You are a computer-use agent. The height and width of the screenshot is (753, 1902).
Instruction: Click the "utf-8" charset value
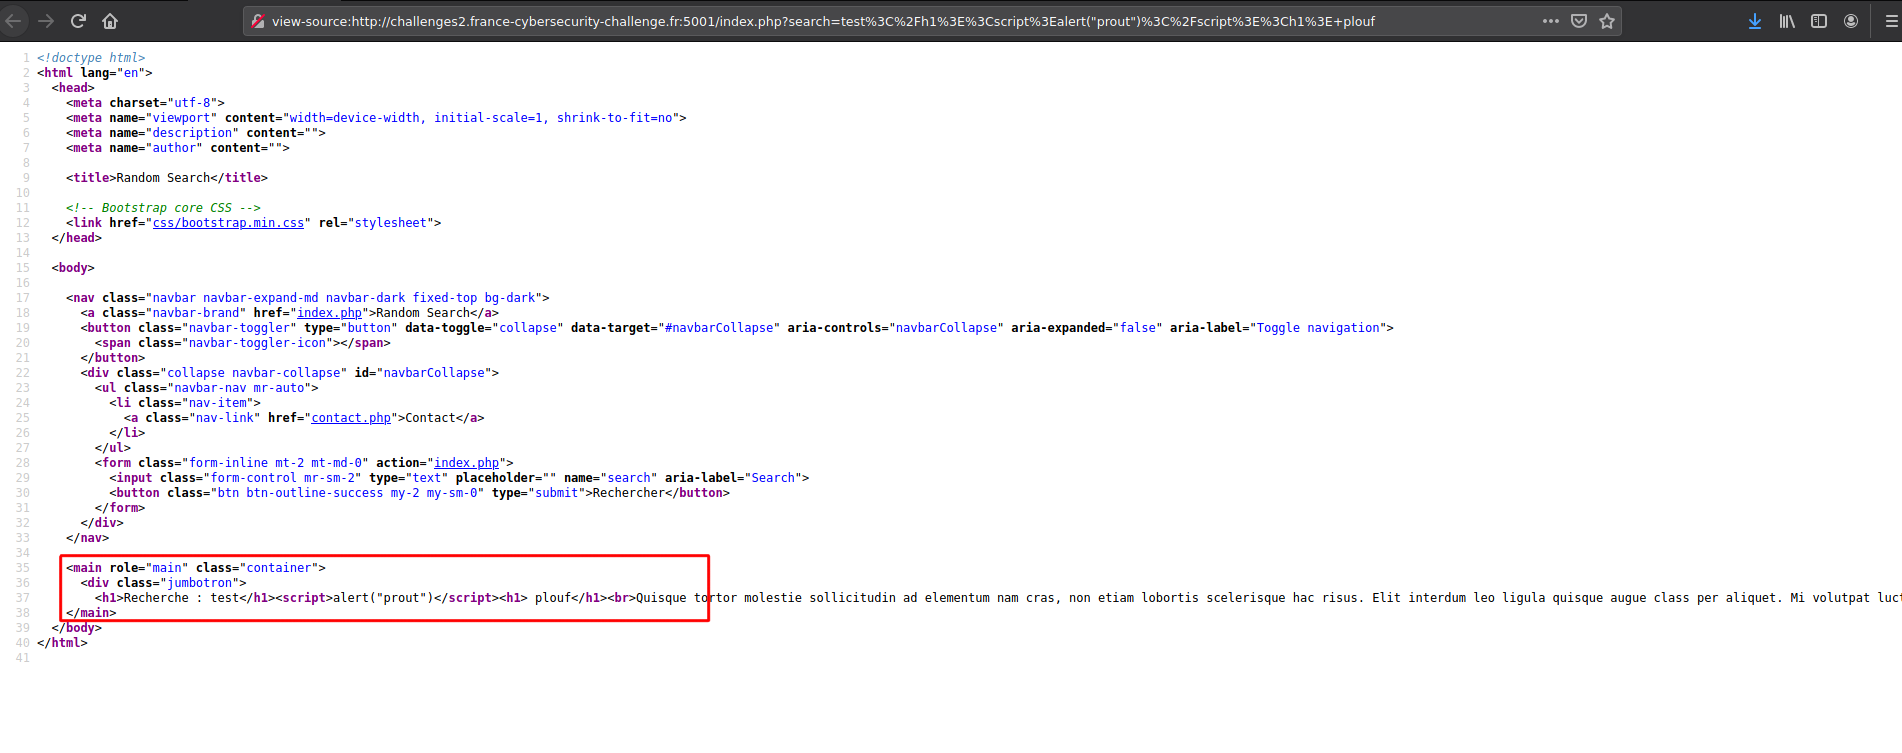coord(192,103)
